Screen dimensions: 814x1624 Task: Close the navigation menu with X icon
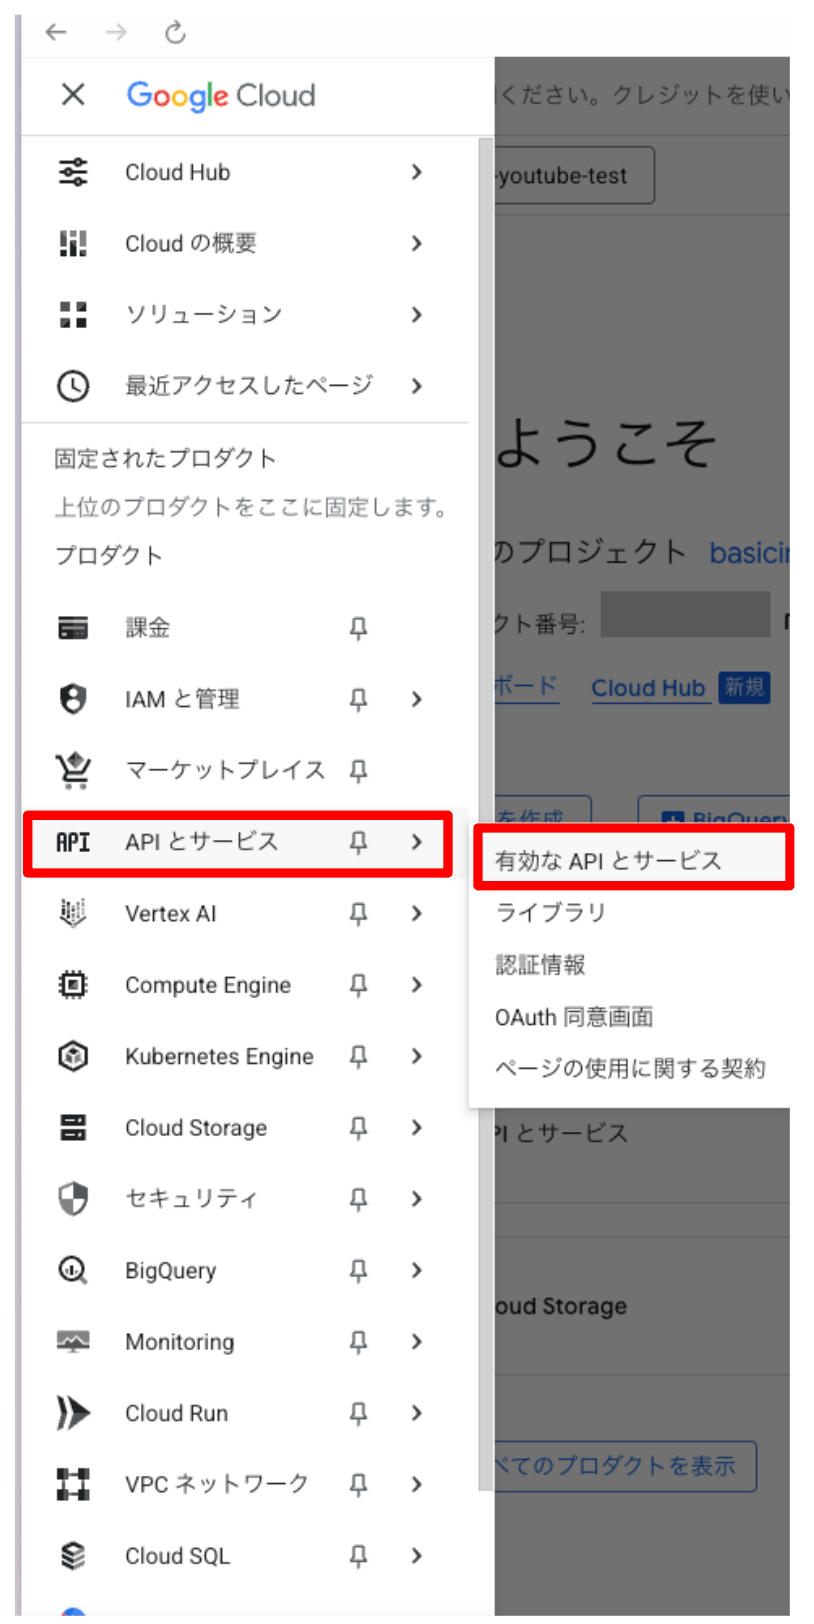(x=73, y=95)
